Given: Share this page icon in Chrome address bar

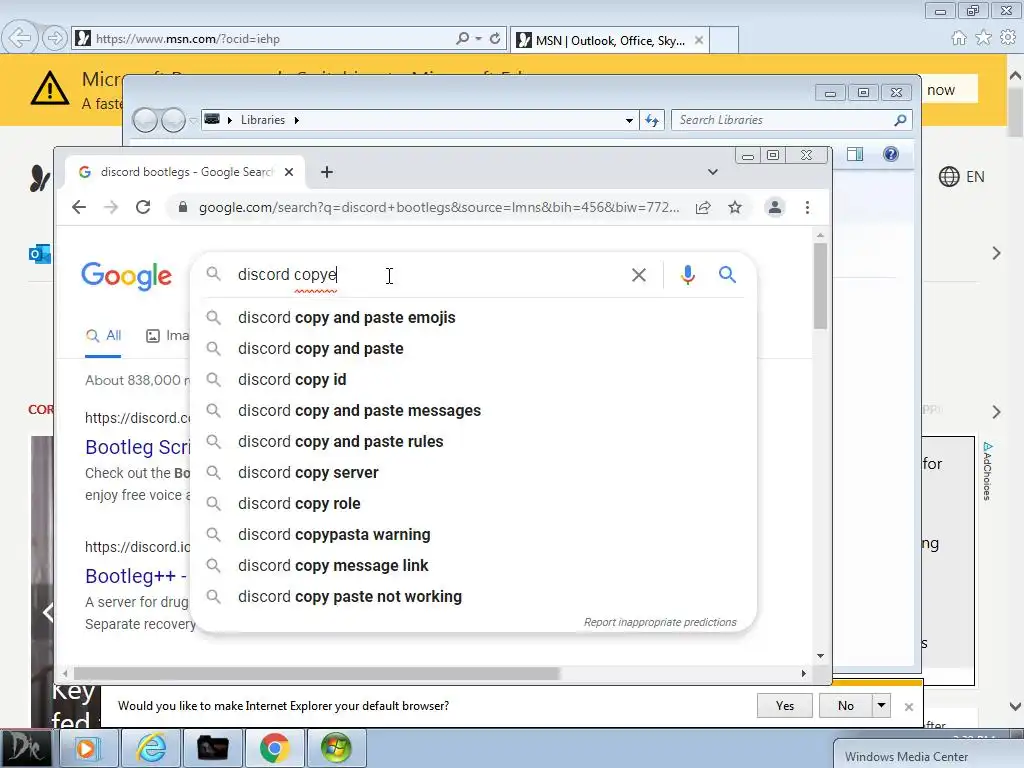Looking at the screenshot, I should coord(703,208).
